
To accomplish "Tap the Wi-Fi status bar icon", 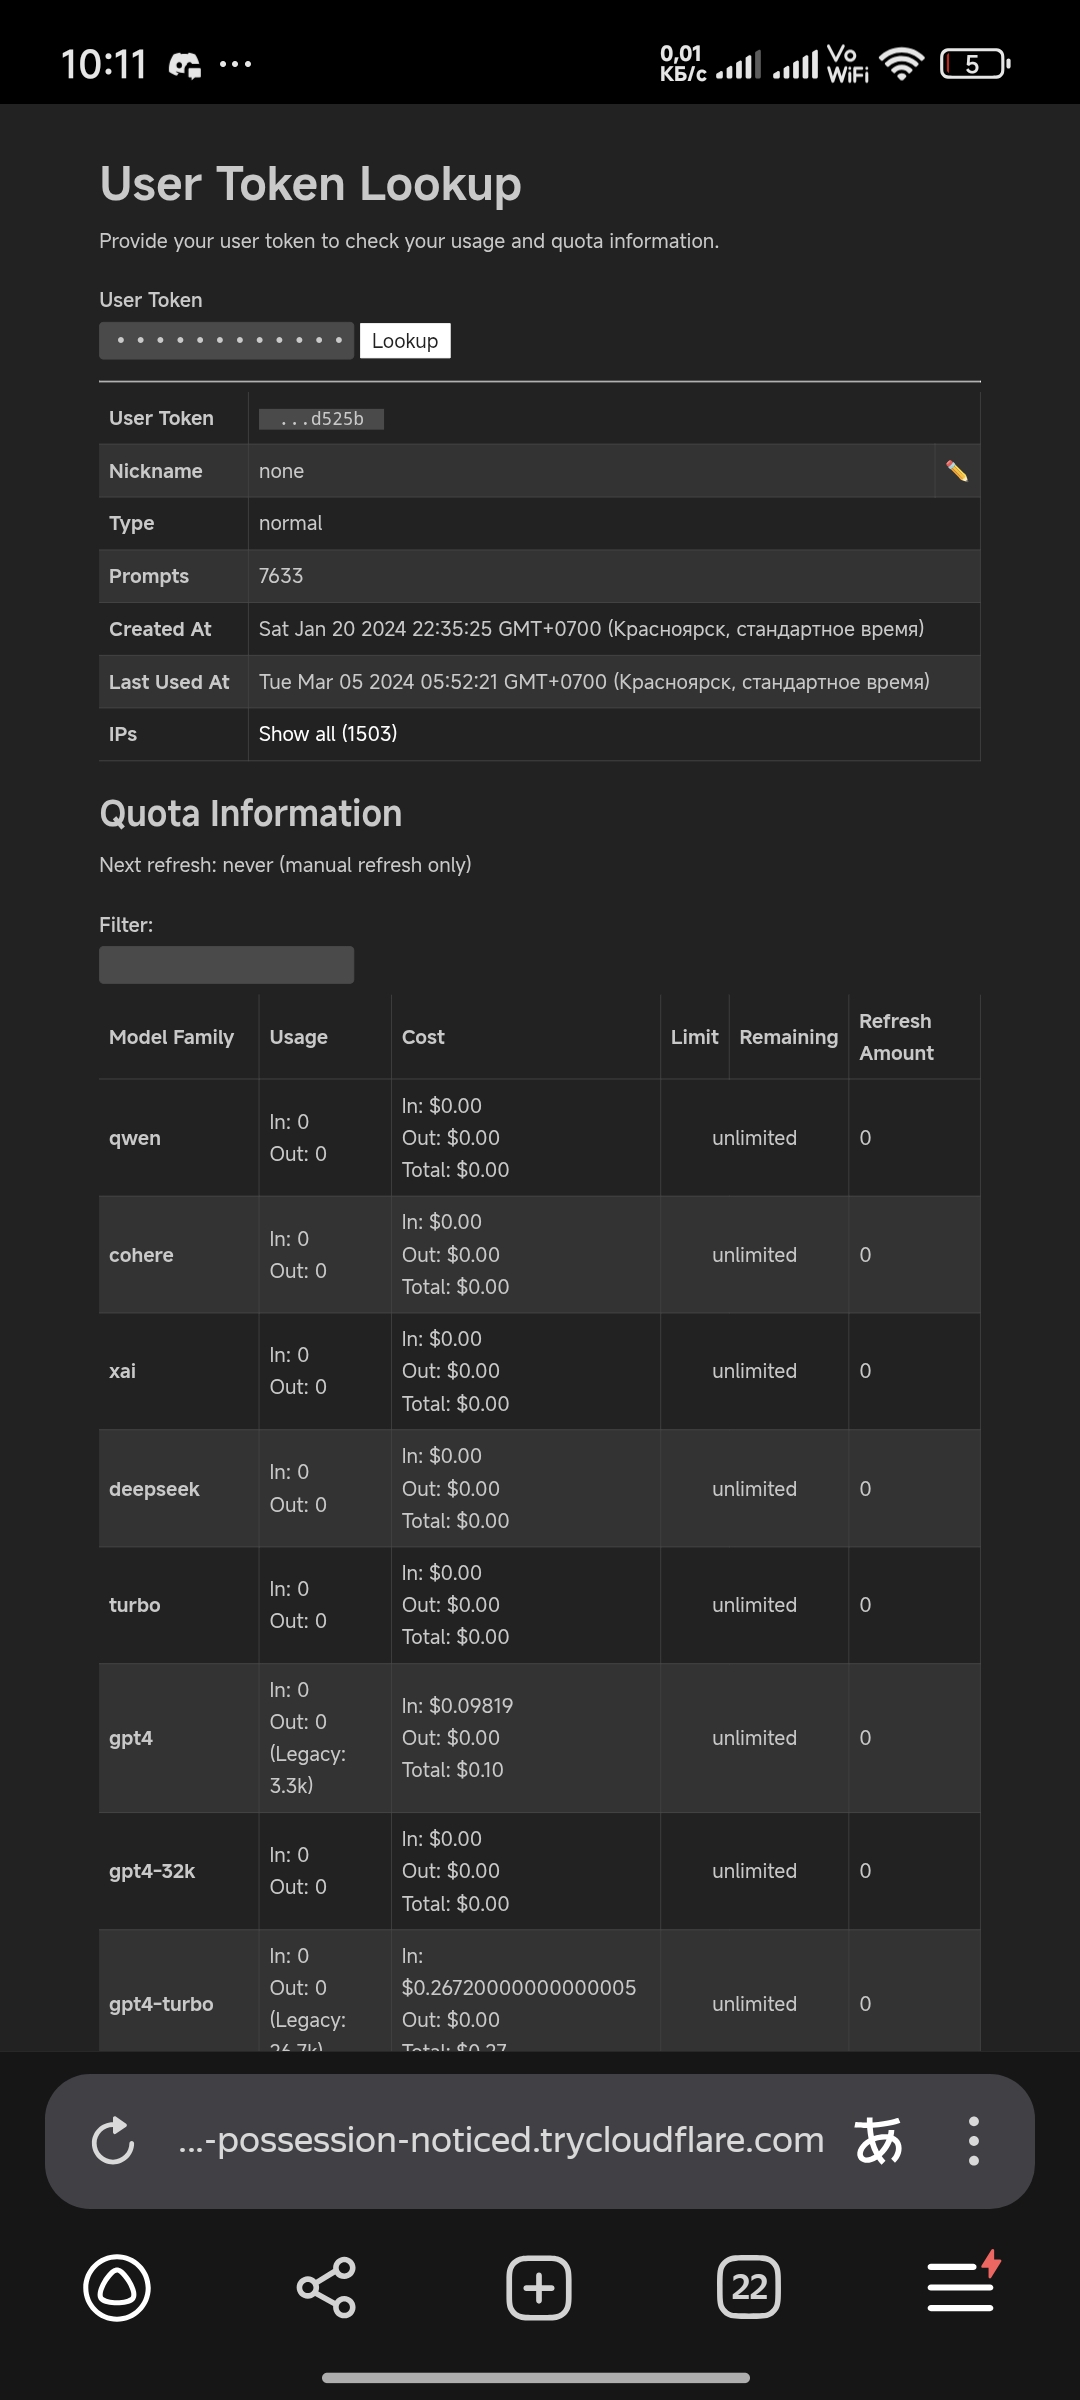I will [x=901, y=64].
